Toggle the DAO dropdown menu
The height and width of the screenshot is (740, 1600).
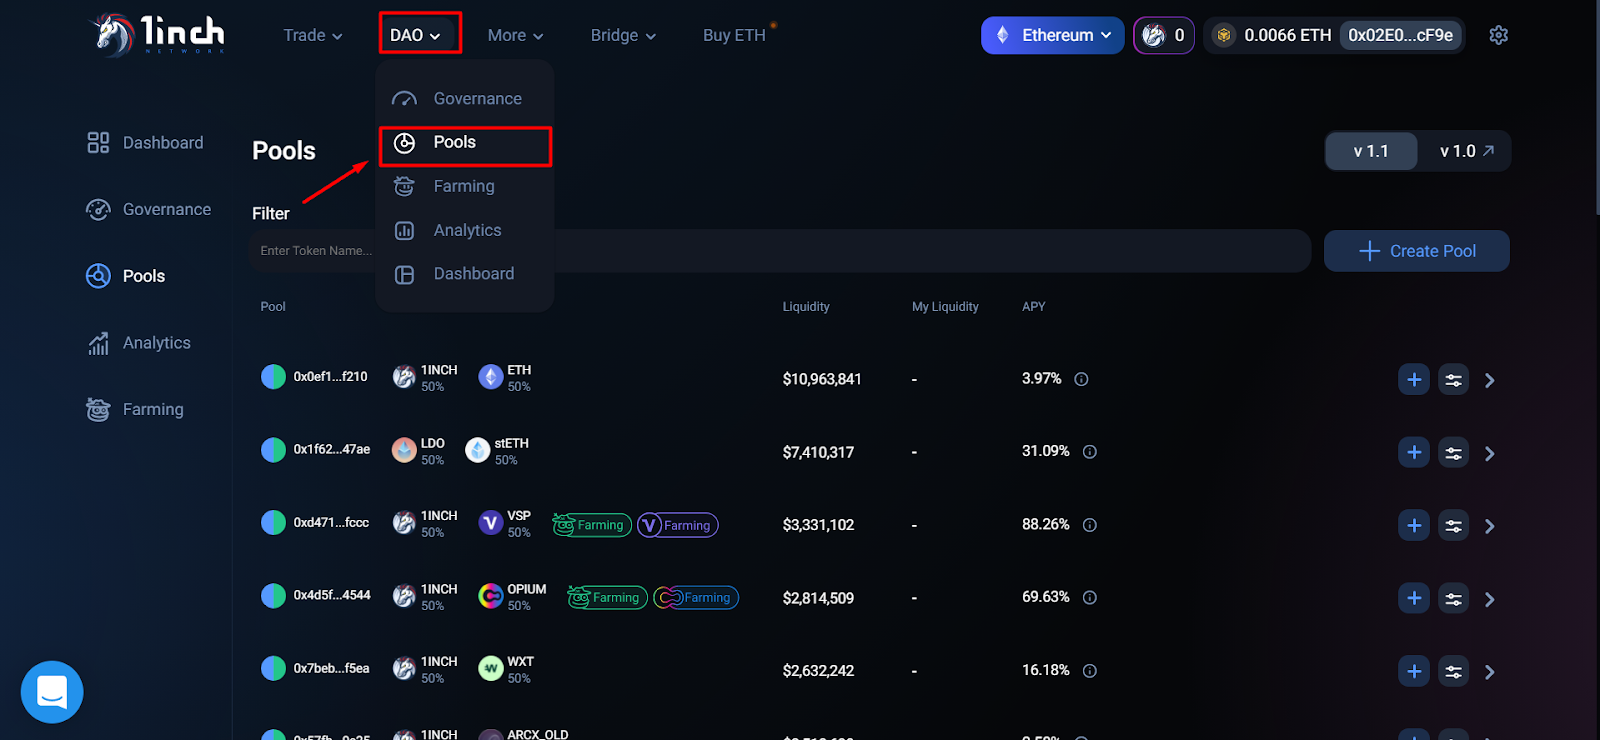[x=416, y=35]
